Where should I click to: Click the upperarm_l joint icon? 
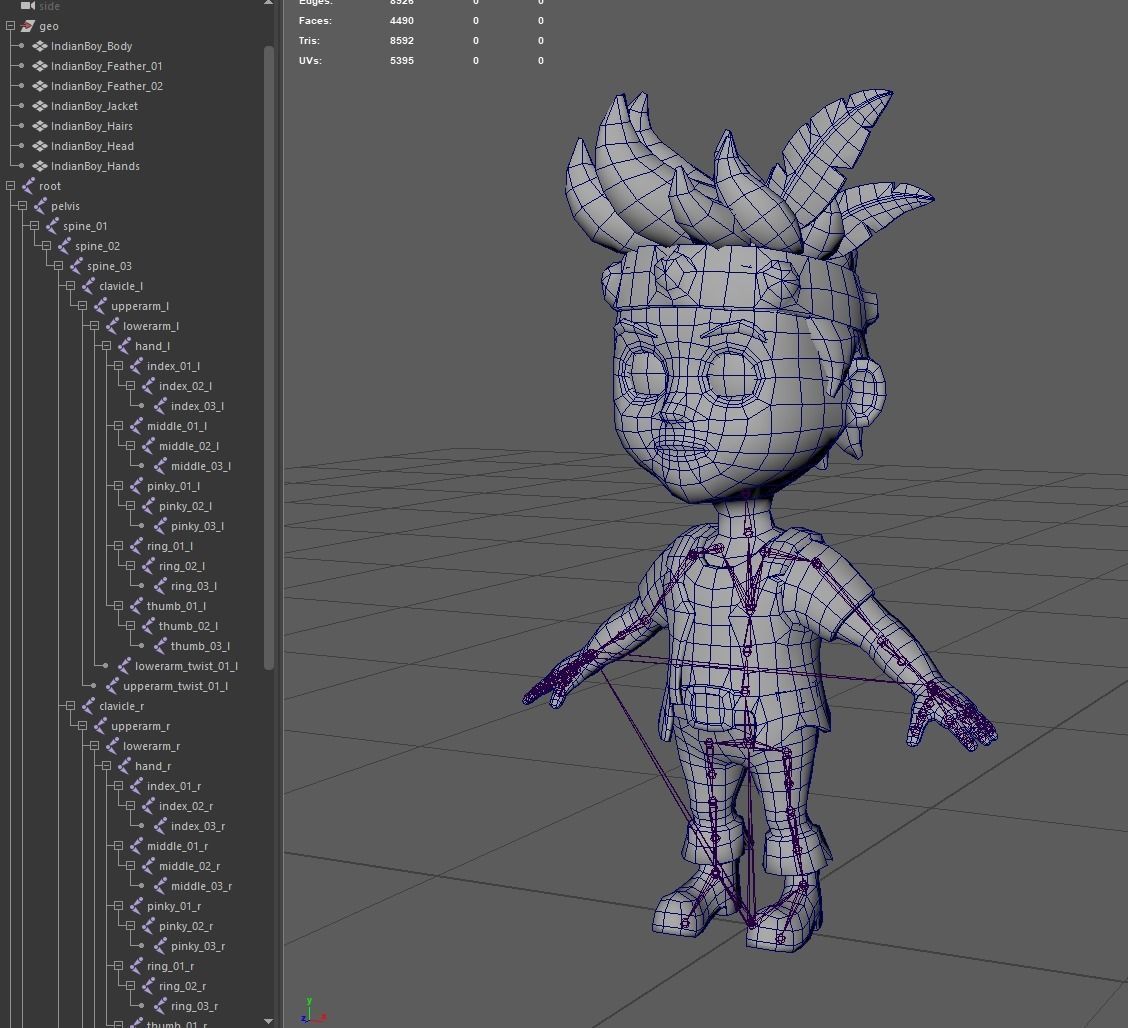pyautogui.click(x=100, y=306)
